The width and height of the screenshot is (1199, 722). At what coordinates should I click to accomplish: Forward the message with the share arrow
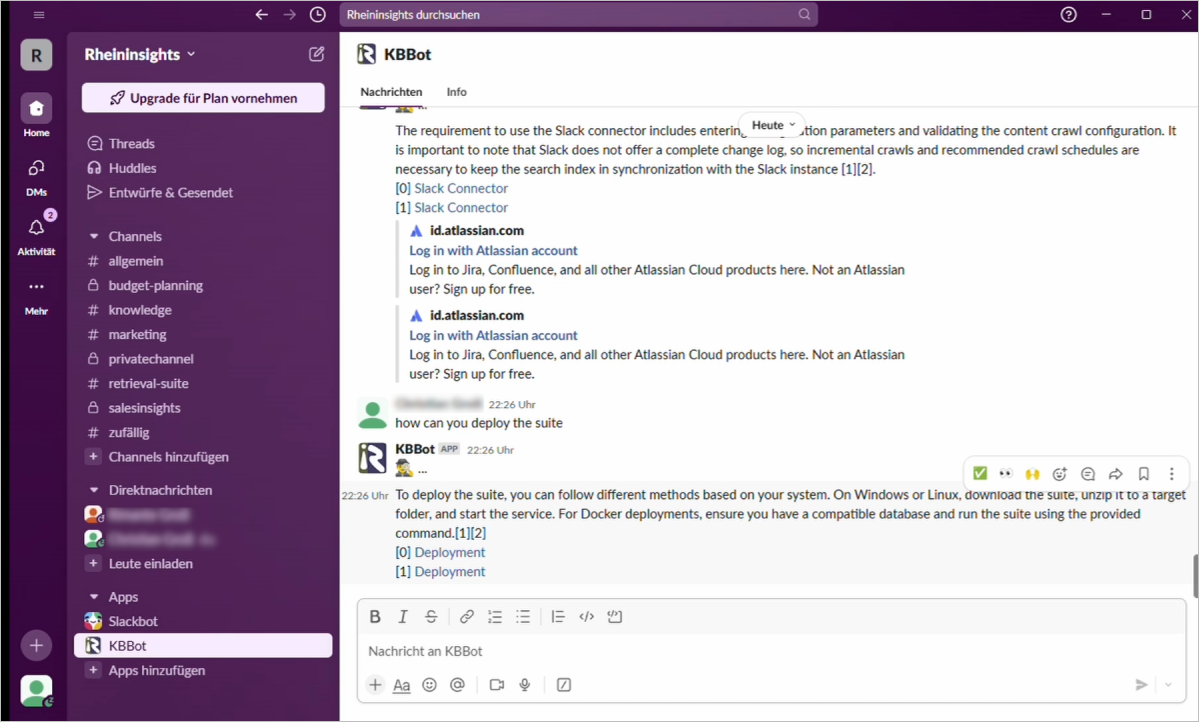click(x=1116, y=474)
